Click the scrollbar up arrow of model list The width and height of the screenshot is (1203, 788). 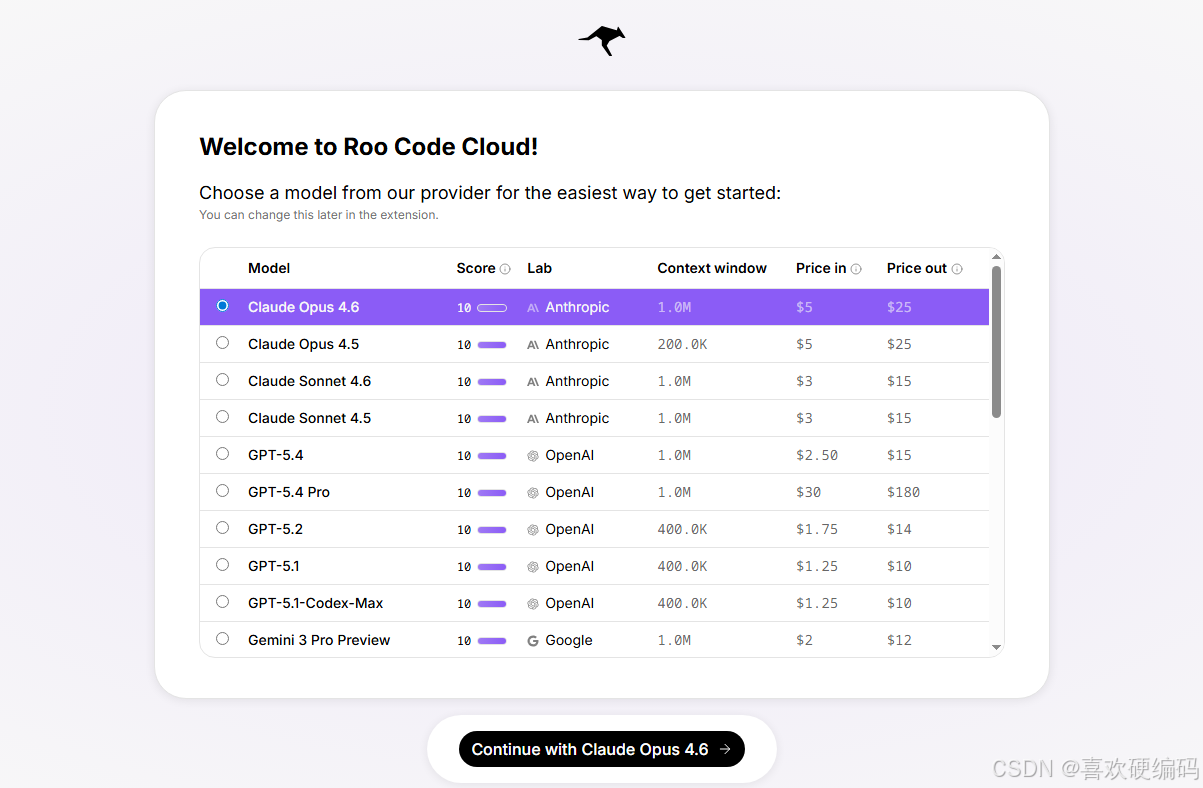point(996,256)
